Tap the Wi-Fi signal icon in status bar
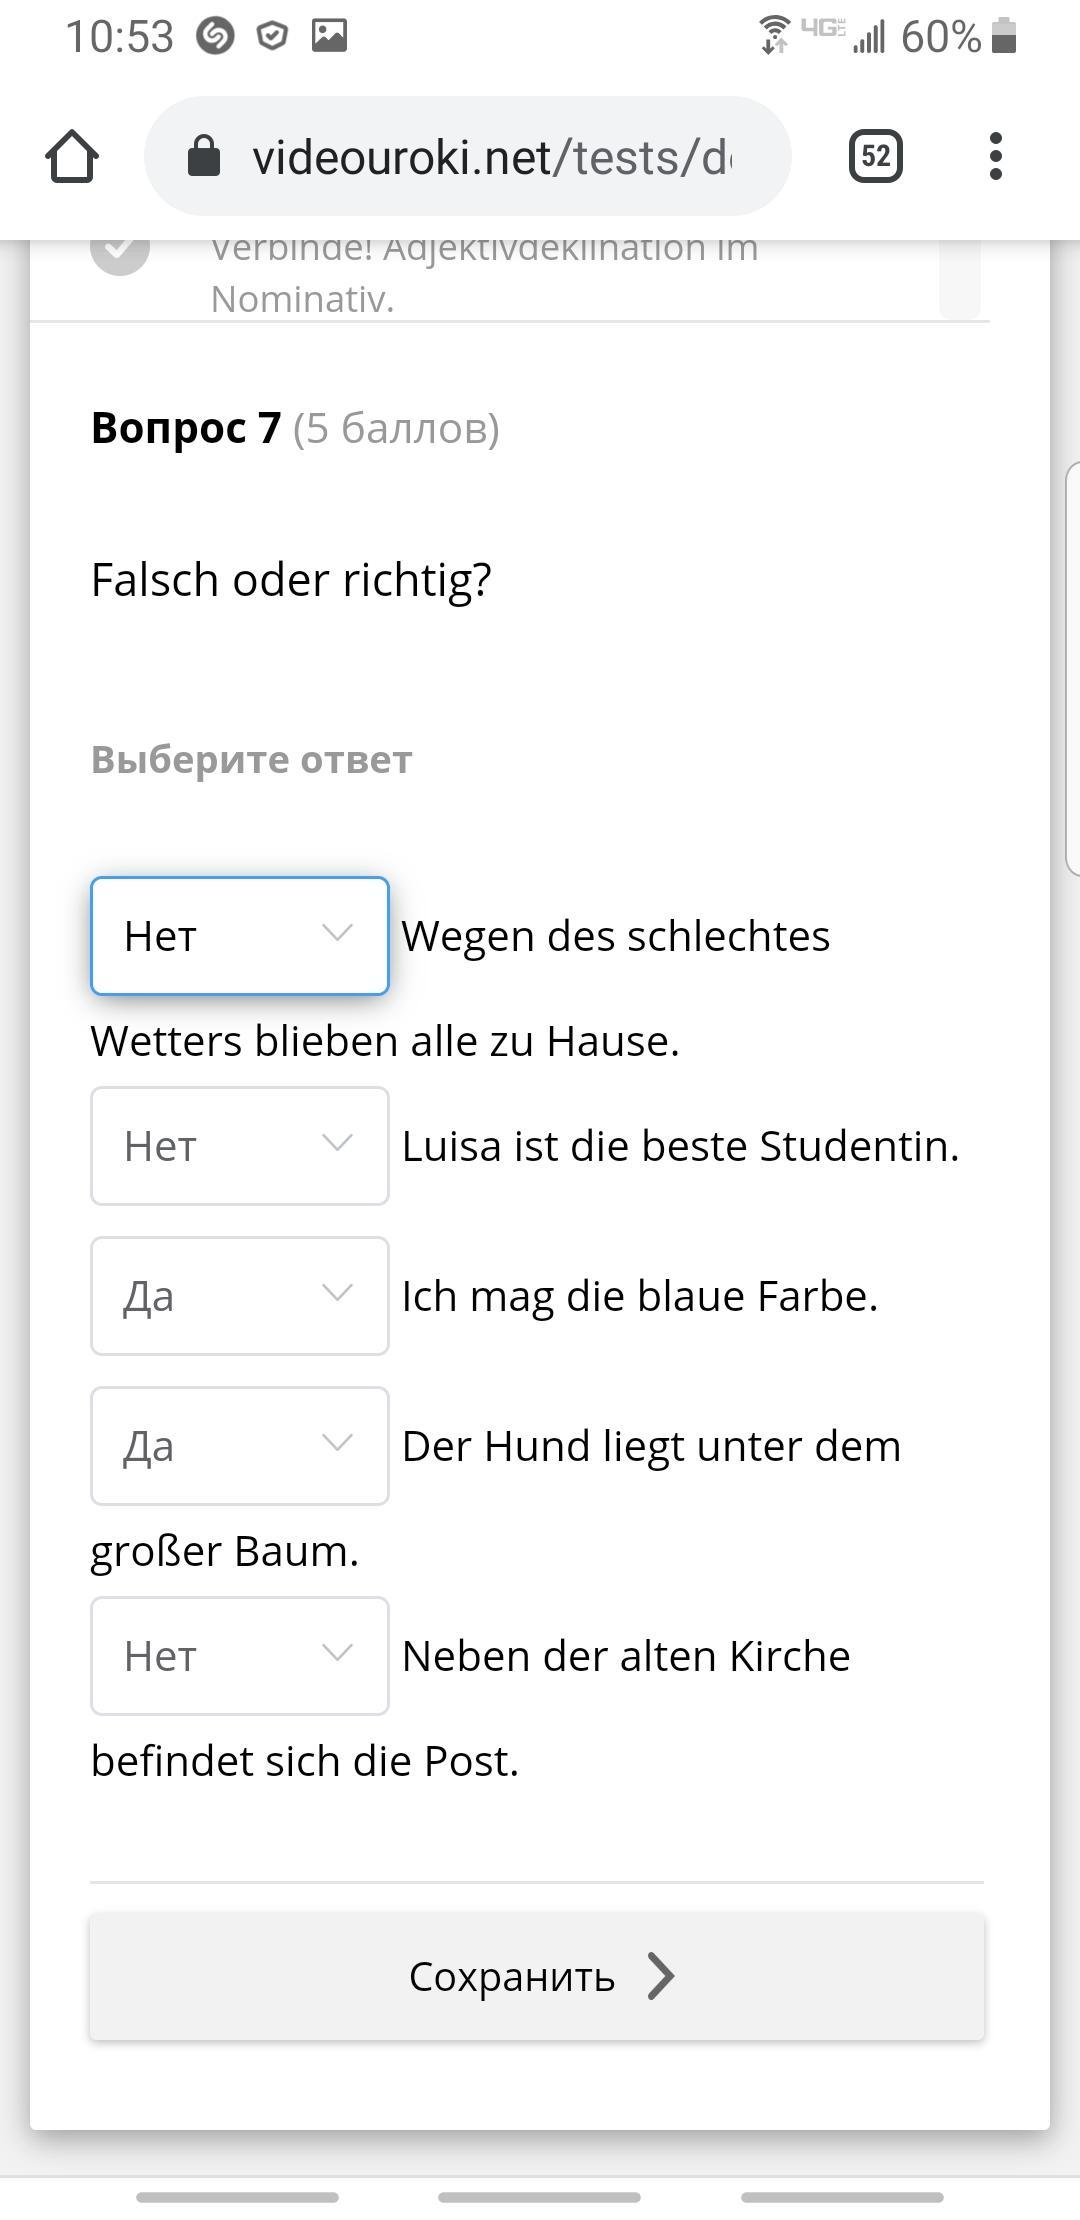 tap(773, 37)
